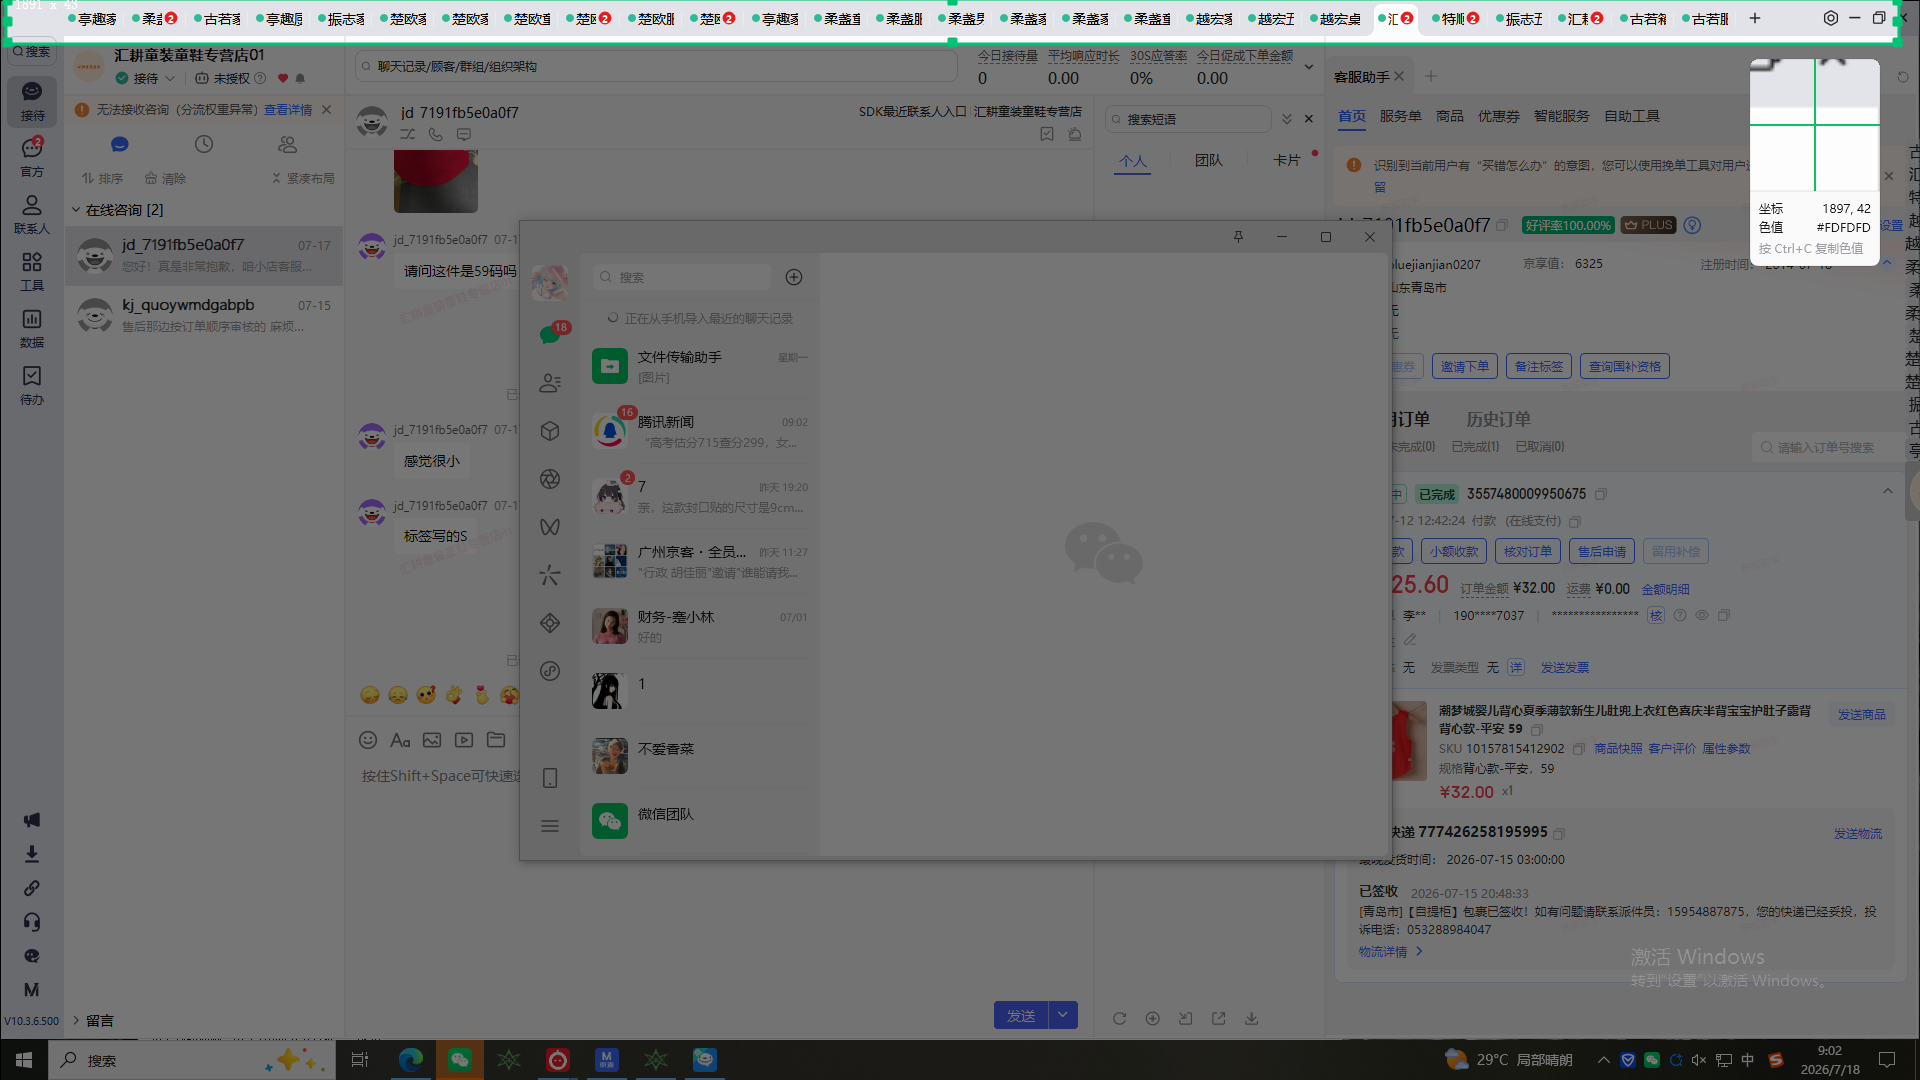Open Microsoft Edge from the taskbar
The width and height of the screenshot is (1920, 1080).
point(410,1060)
